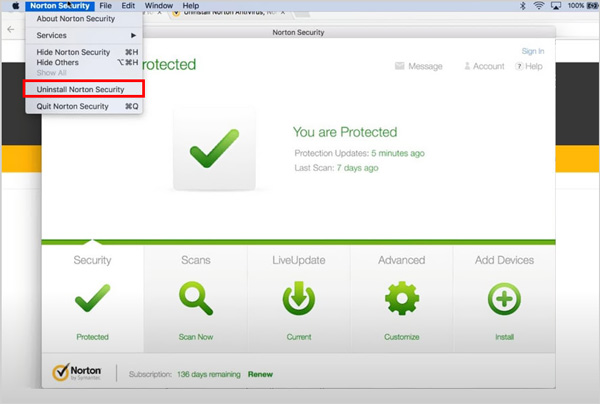Click Scan Now link
This screenshot has height=404, width=600.
(x=196, y=337)
